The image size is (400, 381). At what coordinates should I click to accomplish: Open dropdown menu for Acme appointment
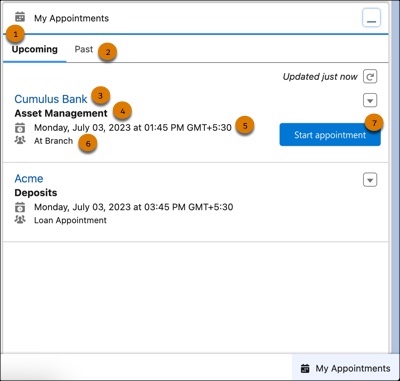370,180
